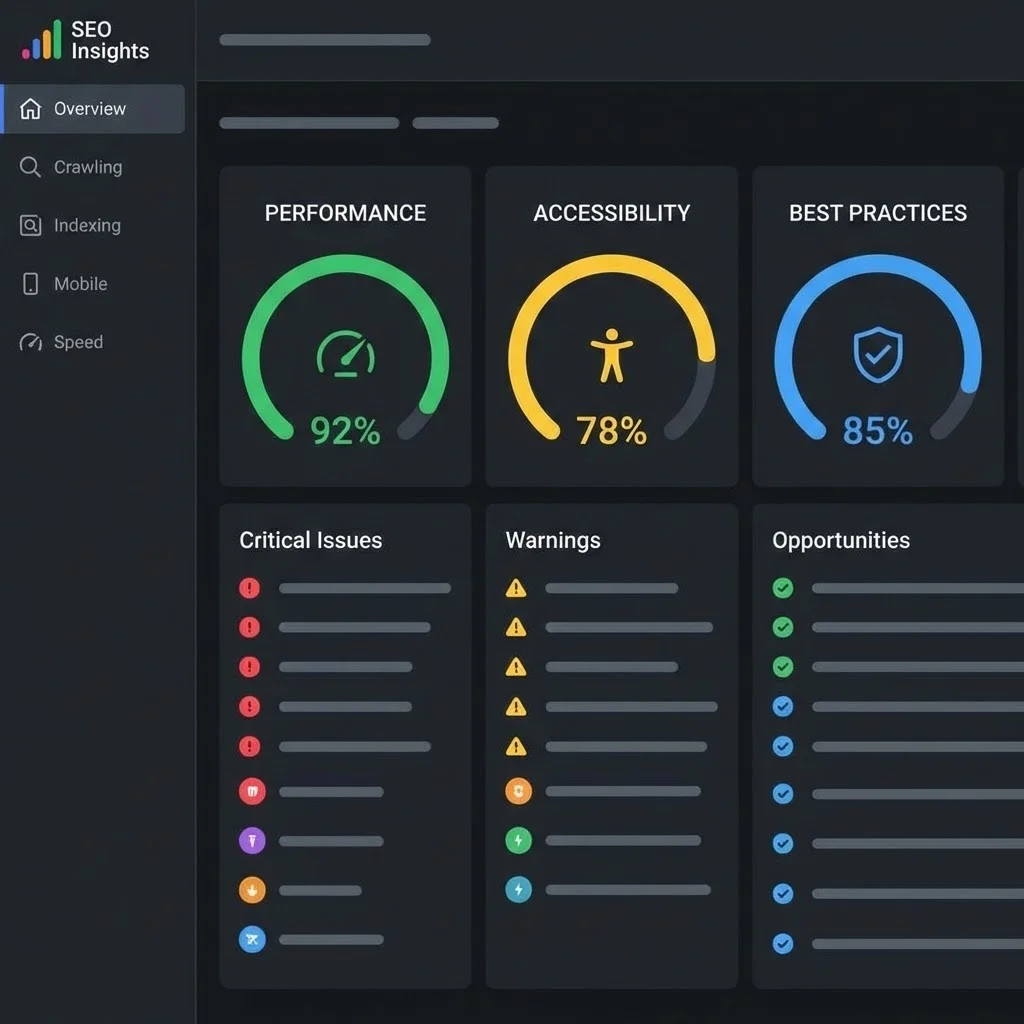The image size is (1024, 1024).
Task: Select the Overview home icon
Action: tap(30, 109)
